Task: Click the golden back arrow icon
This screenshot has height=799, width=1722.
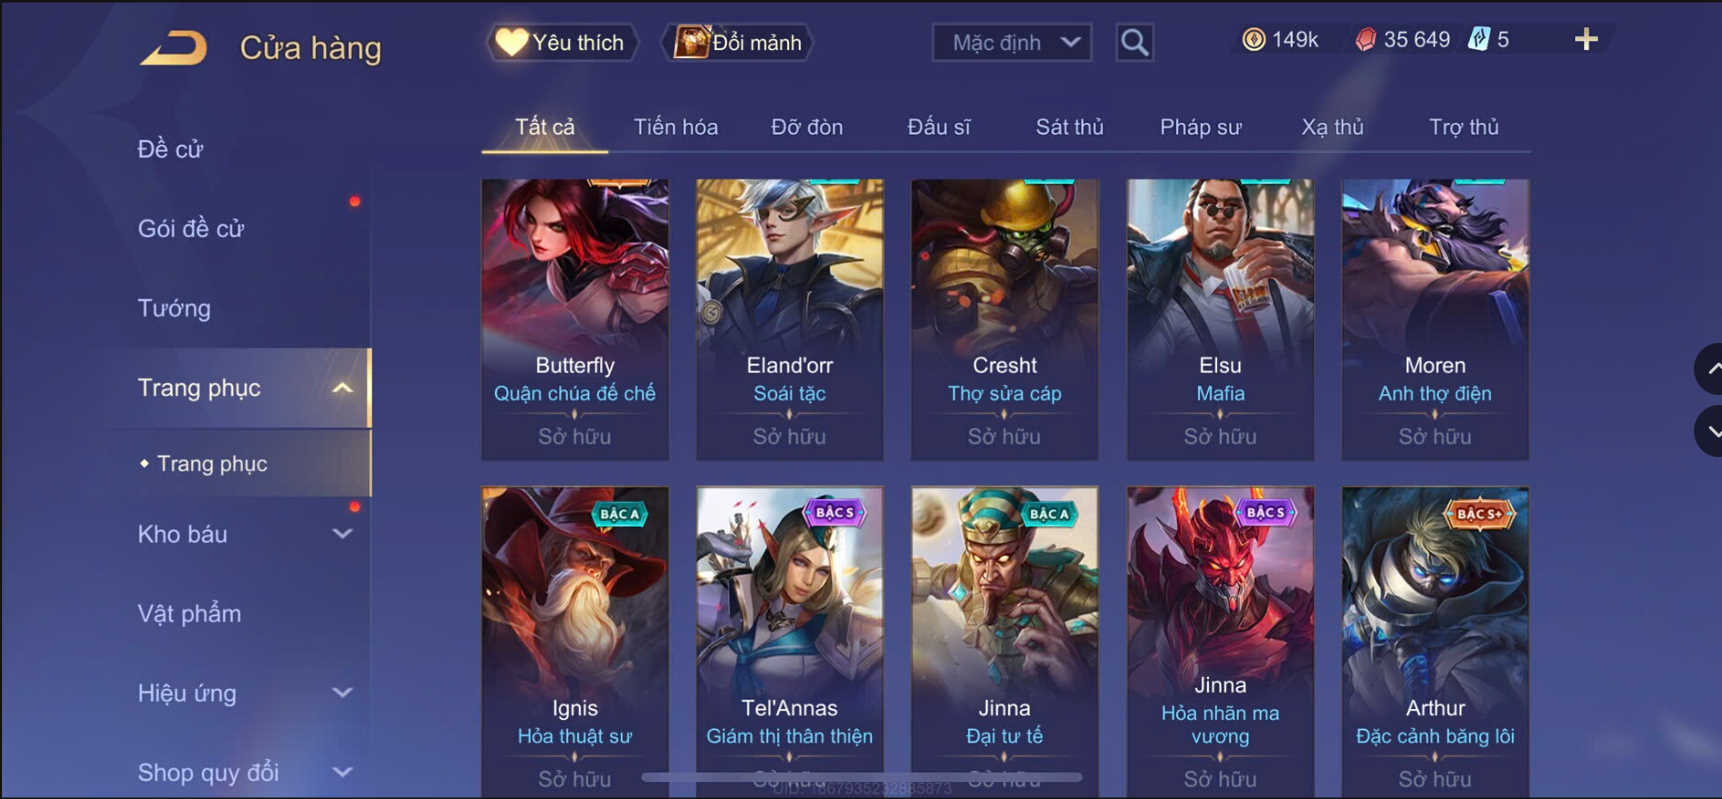Action: (x=174, y=47)
